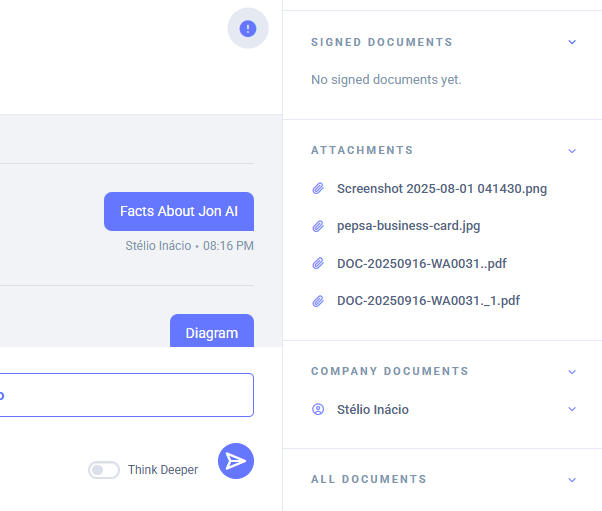This screenshot has height=511, width=602.
Task: Click the paperclip icon beside DOC-20250916-WA0031._1.pdf
Action: tap(318, 301)
